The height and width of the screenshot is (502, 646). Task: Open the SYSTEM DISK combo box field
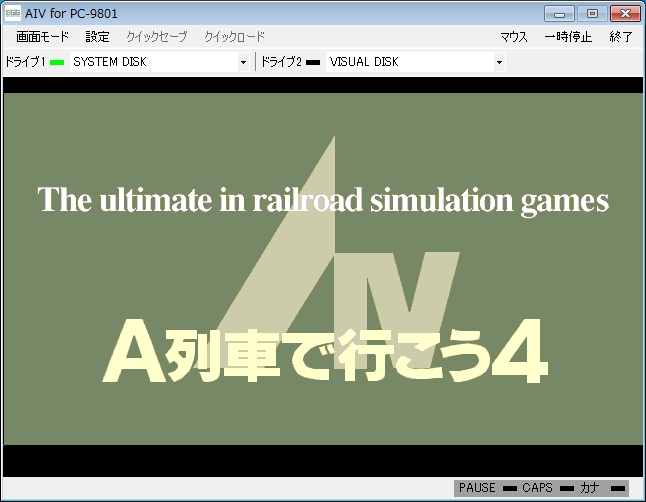point(152,63)
